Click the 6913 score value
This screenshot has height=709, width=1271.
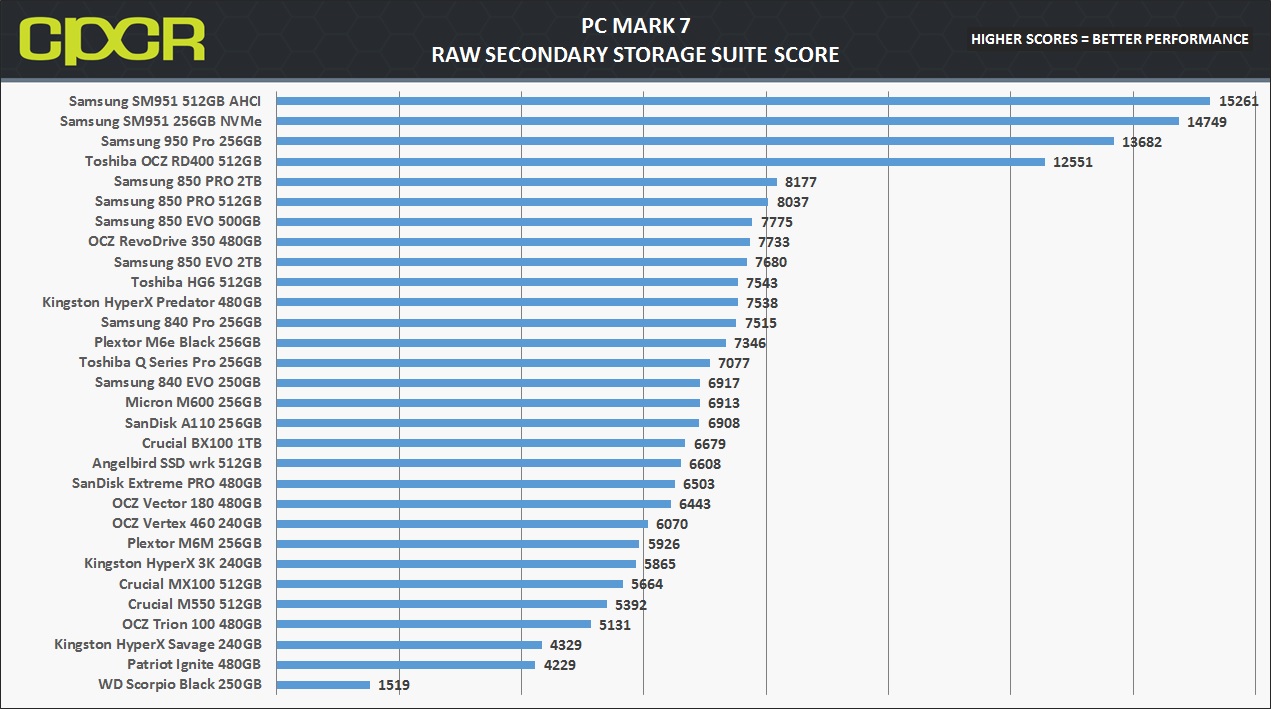(x=724, y=403)
